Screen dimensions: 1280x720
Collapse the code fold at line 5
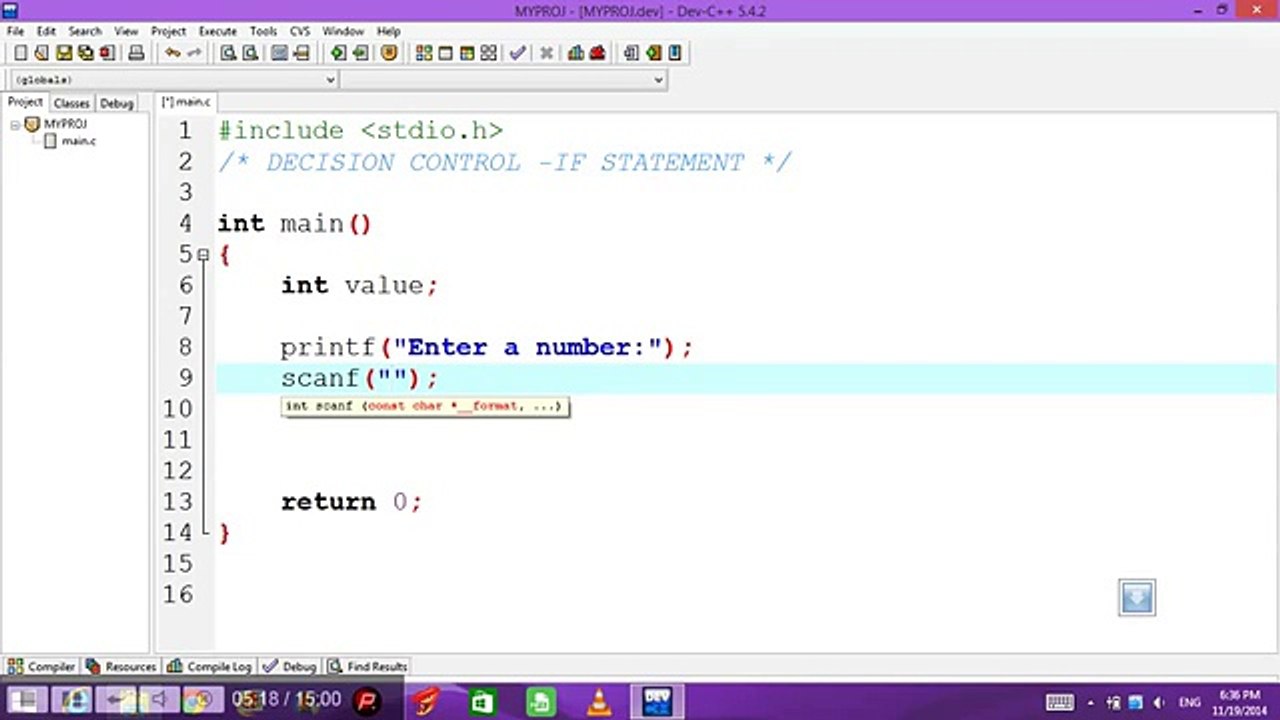pos(203,255)
